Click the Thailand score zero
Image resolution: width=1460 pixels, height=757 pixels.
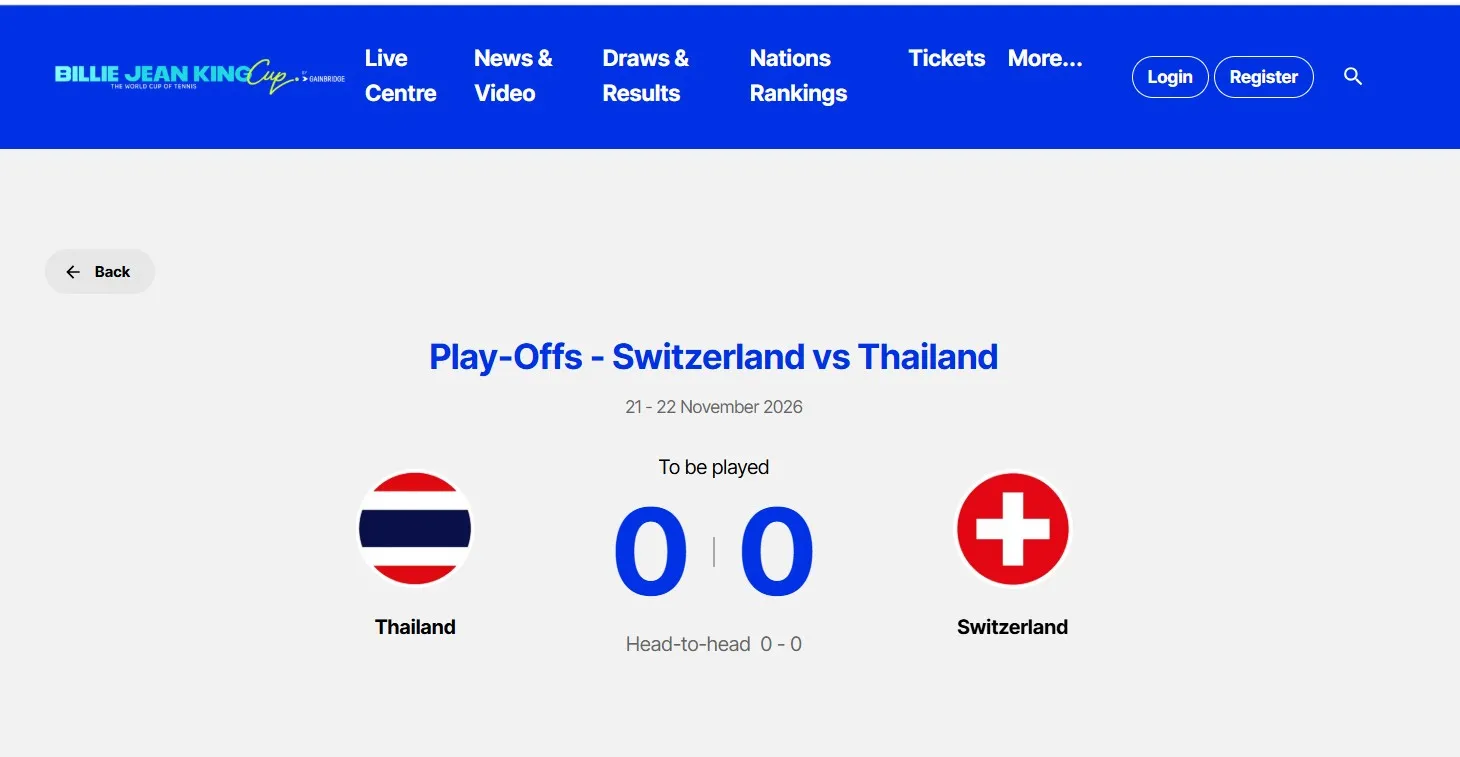tap(651, 551)
